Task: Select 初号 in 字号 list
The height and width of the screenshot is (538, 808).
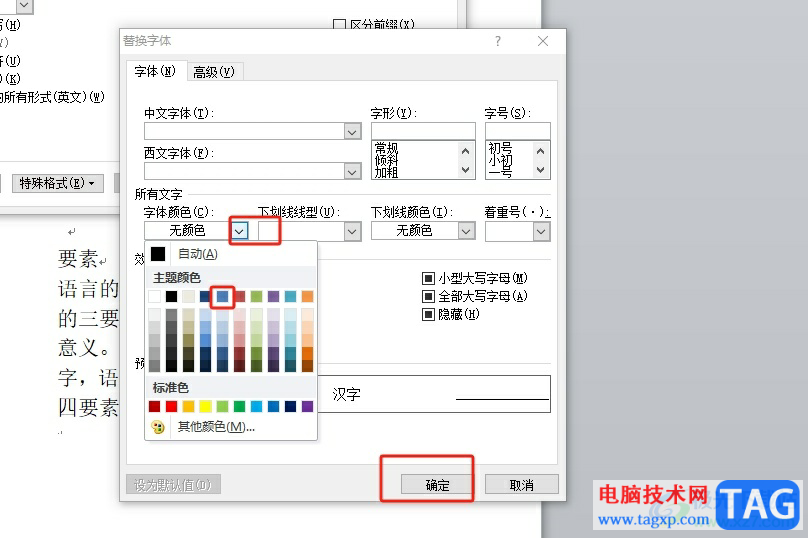Action: (x=500, y=148)
